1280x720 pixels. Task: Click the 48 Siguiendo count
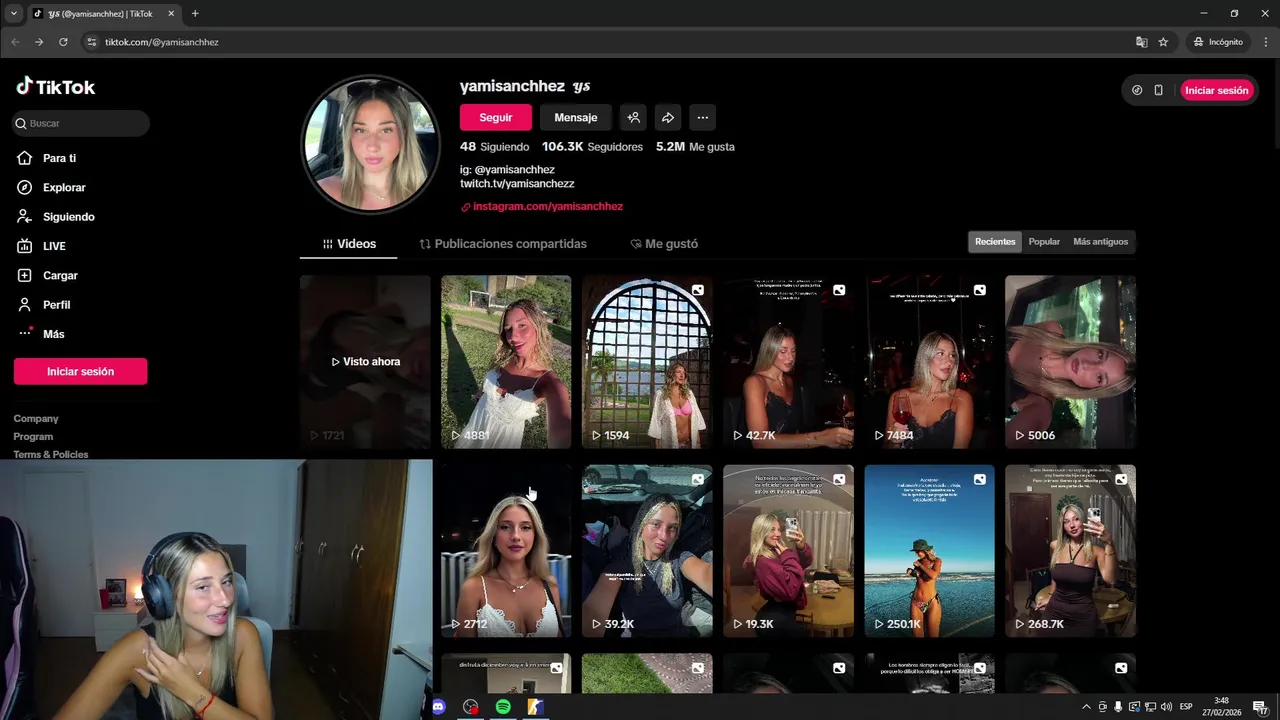click(x=494, y=146)
